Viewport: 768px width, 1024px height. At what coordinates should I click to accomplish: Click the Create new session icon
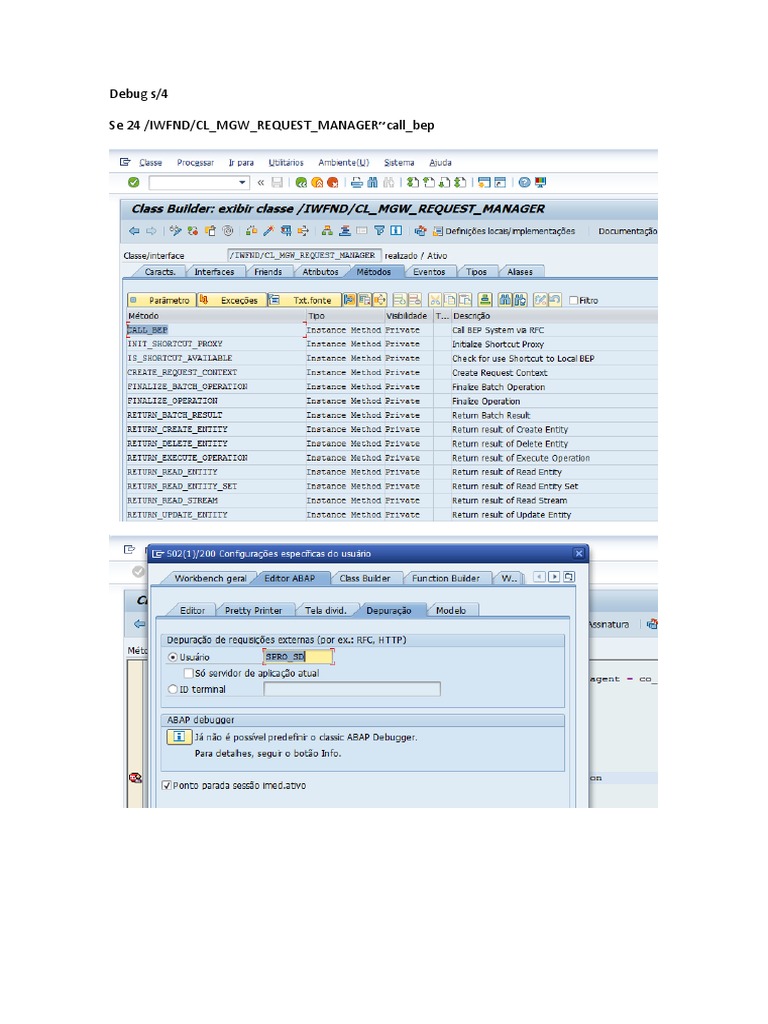(484, 183)
